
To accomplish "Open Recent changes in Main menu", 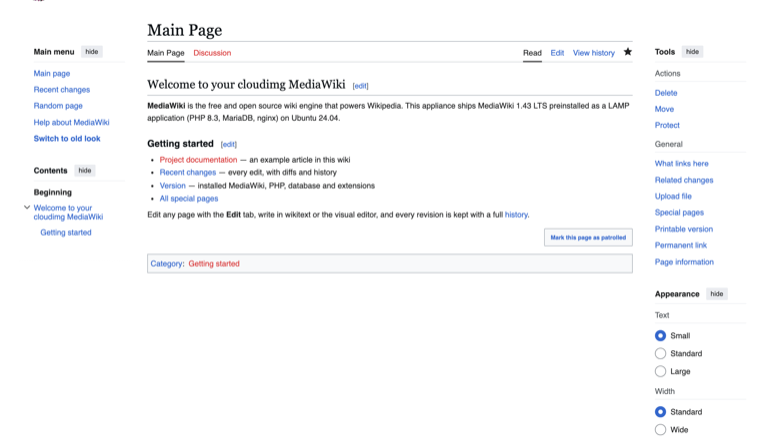I will [x=62, y=89].
